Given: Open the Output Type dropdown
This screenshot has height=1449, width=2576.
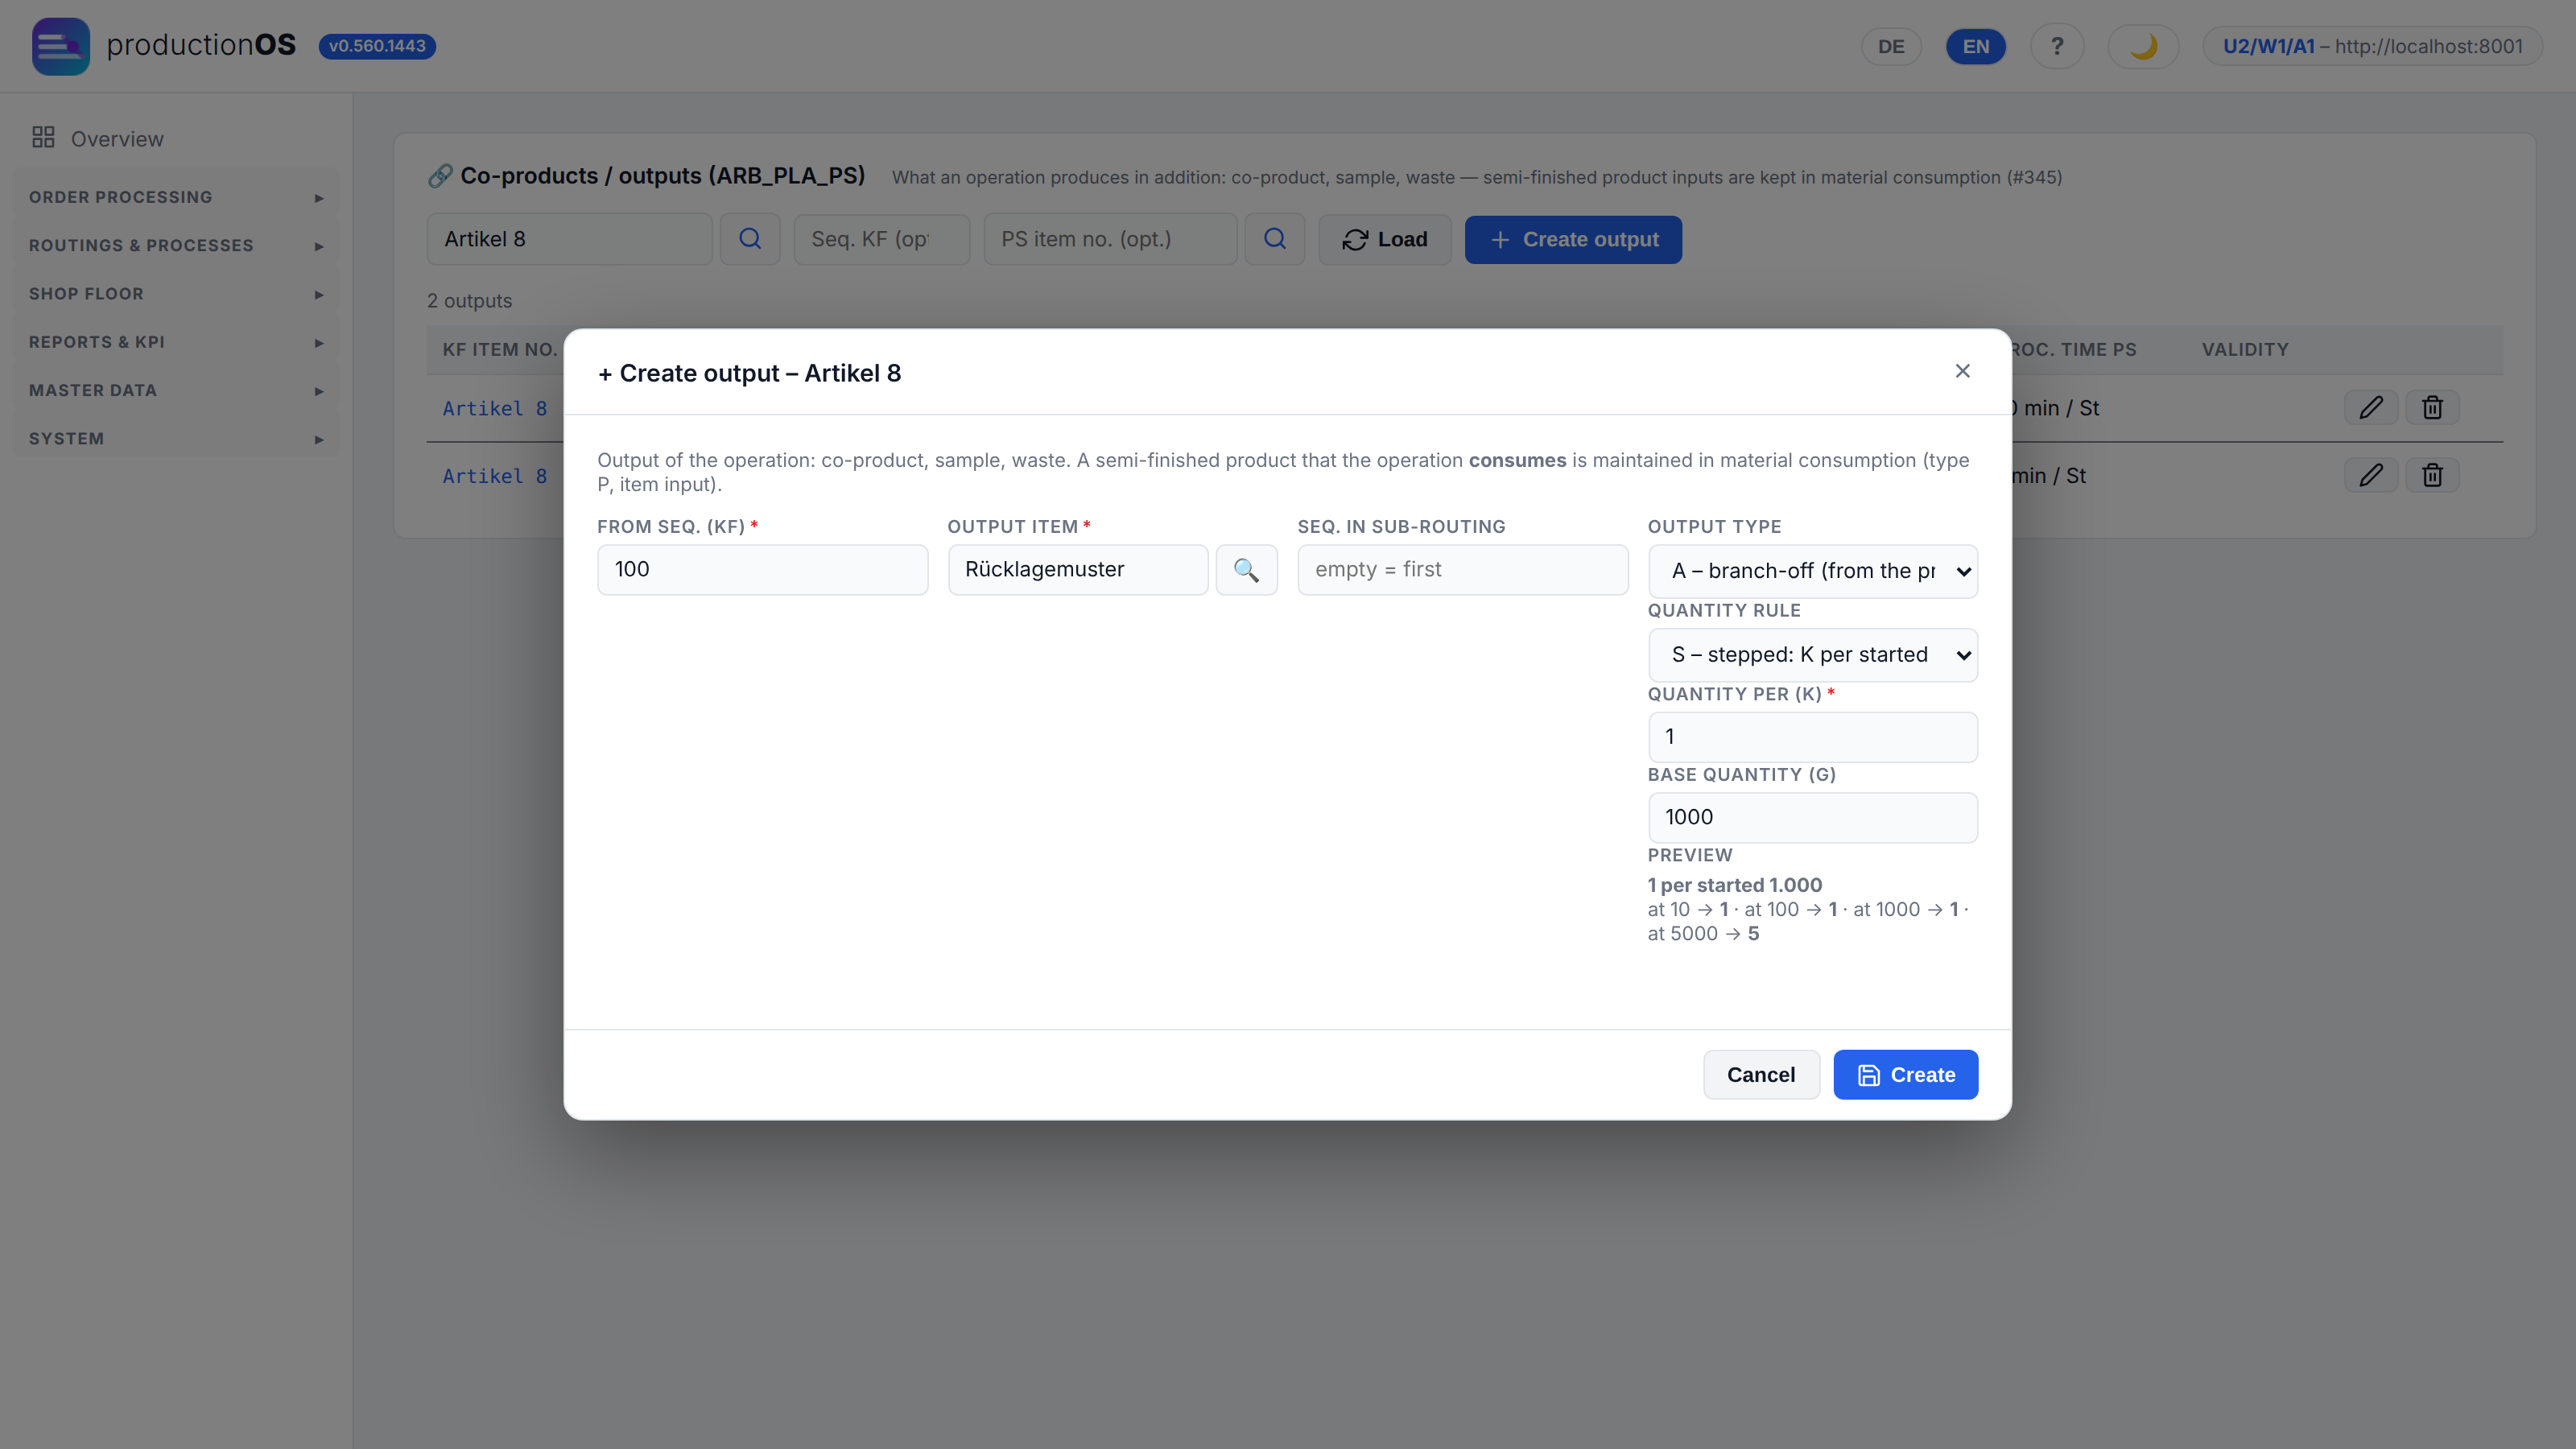Looking at the screenshot, I should (1812, 571).
